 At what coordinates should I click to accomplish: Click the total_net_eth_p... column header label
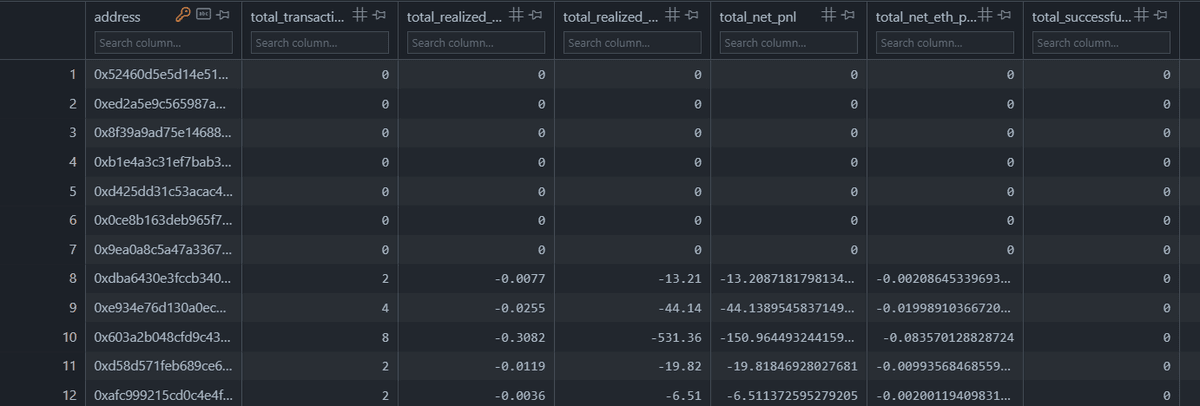coord(924,16)
